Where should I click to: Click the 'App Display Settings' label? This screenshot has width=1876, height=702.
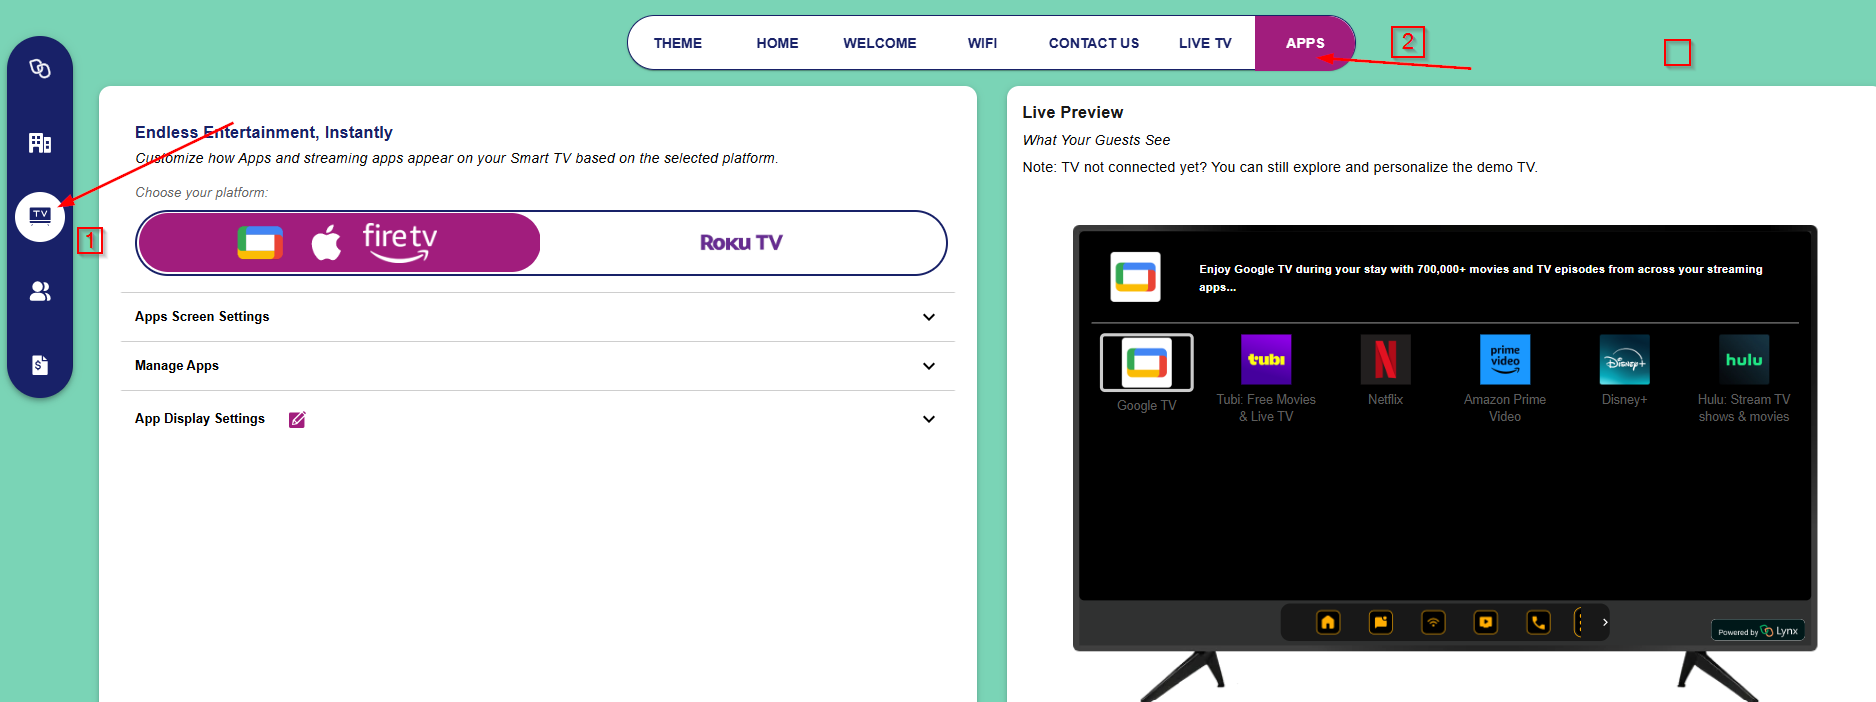click(200, 419)
